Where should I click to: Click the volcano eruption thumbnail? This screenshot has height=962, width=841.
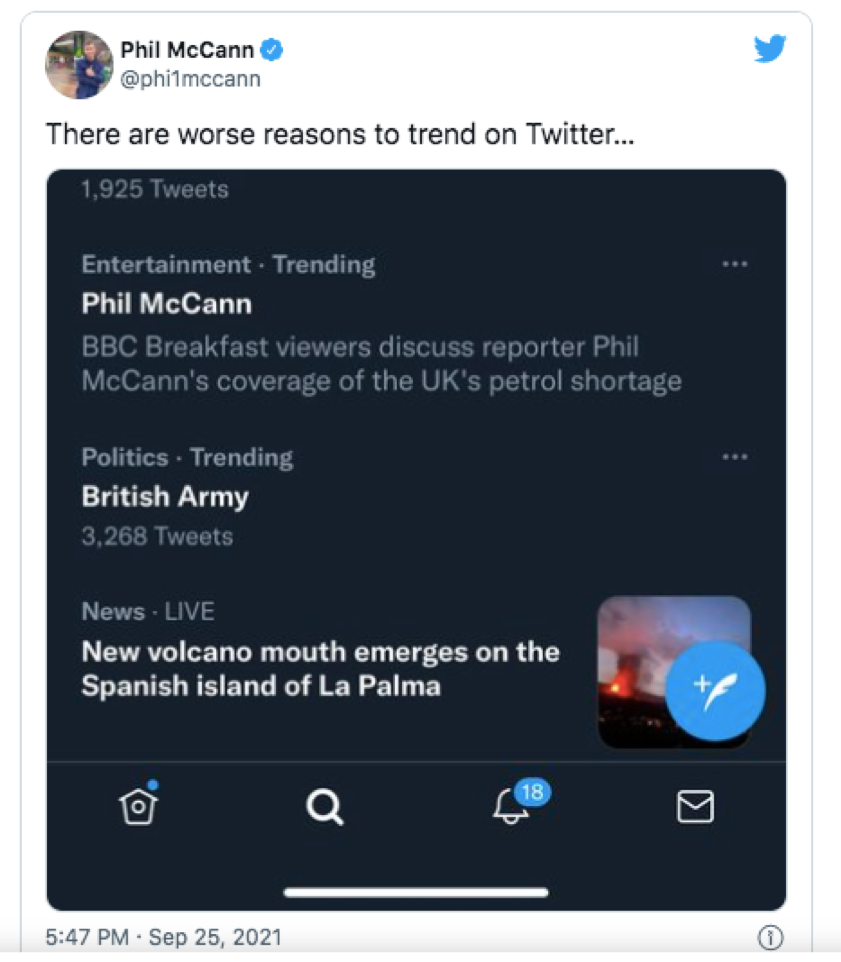point(674,672)
